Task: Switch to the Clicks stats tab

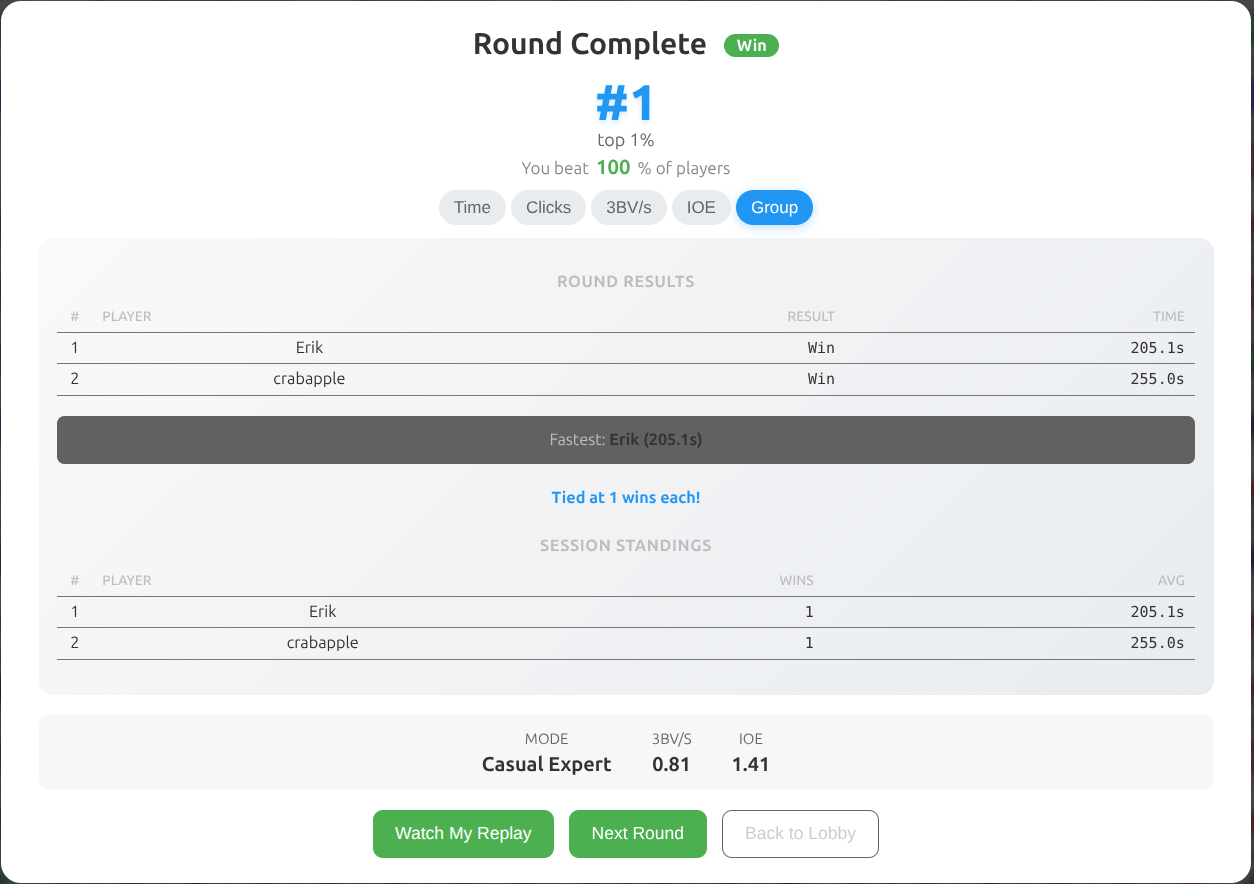Action: click(548, 207)
